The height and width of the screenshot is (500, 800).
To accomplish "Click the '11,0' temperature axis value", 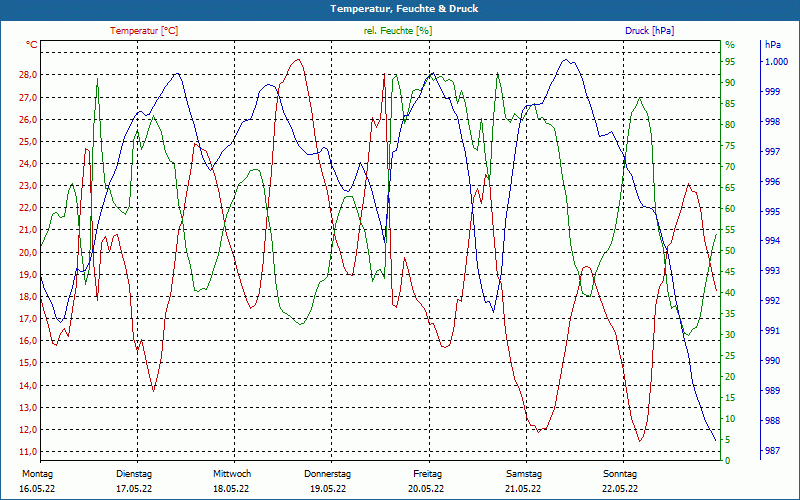I will point(28,452).
